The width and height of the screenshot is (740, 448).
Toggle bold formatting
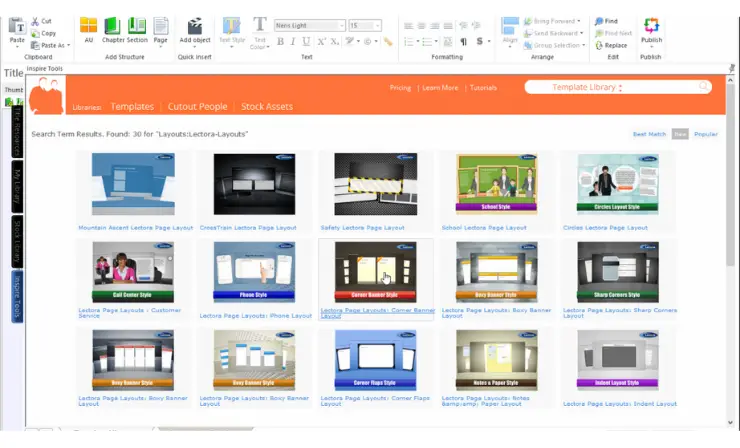[x=280, y=42]
